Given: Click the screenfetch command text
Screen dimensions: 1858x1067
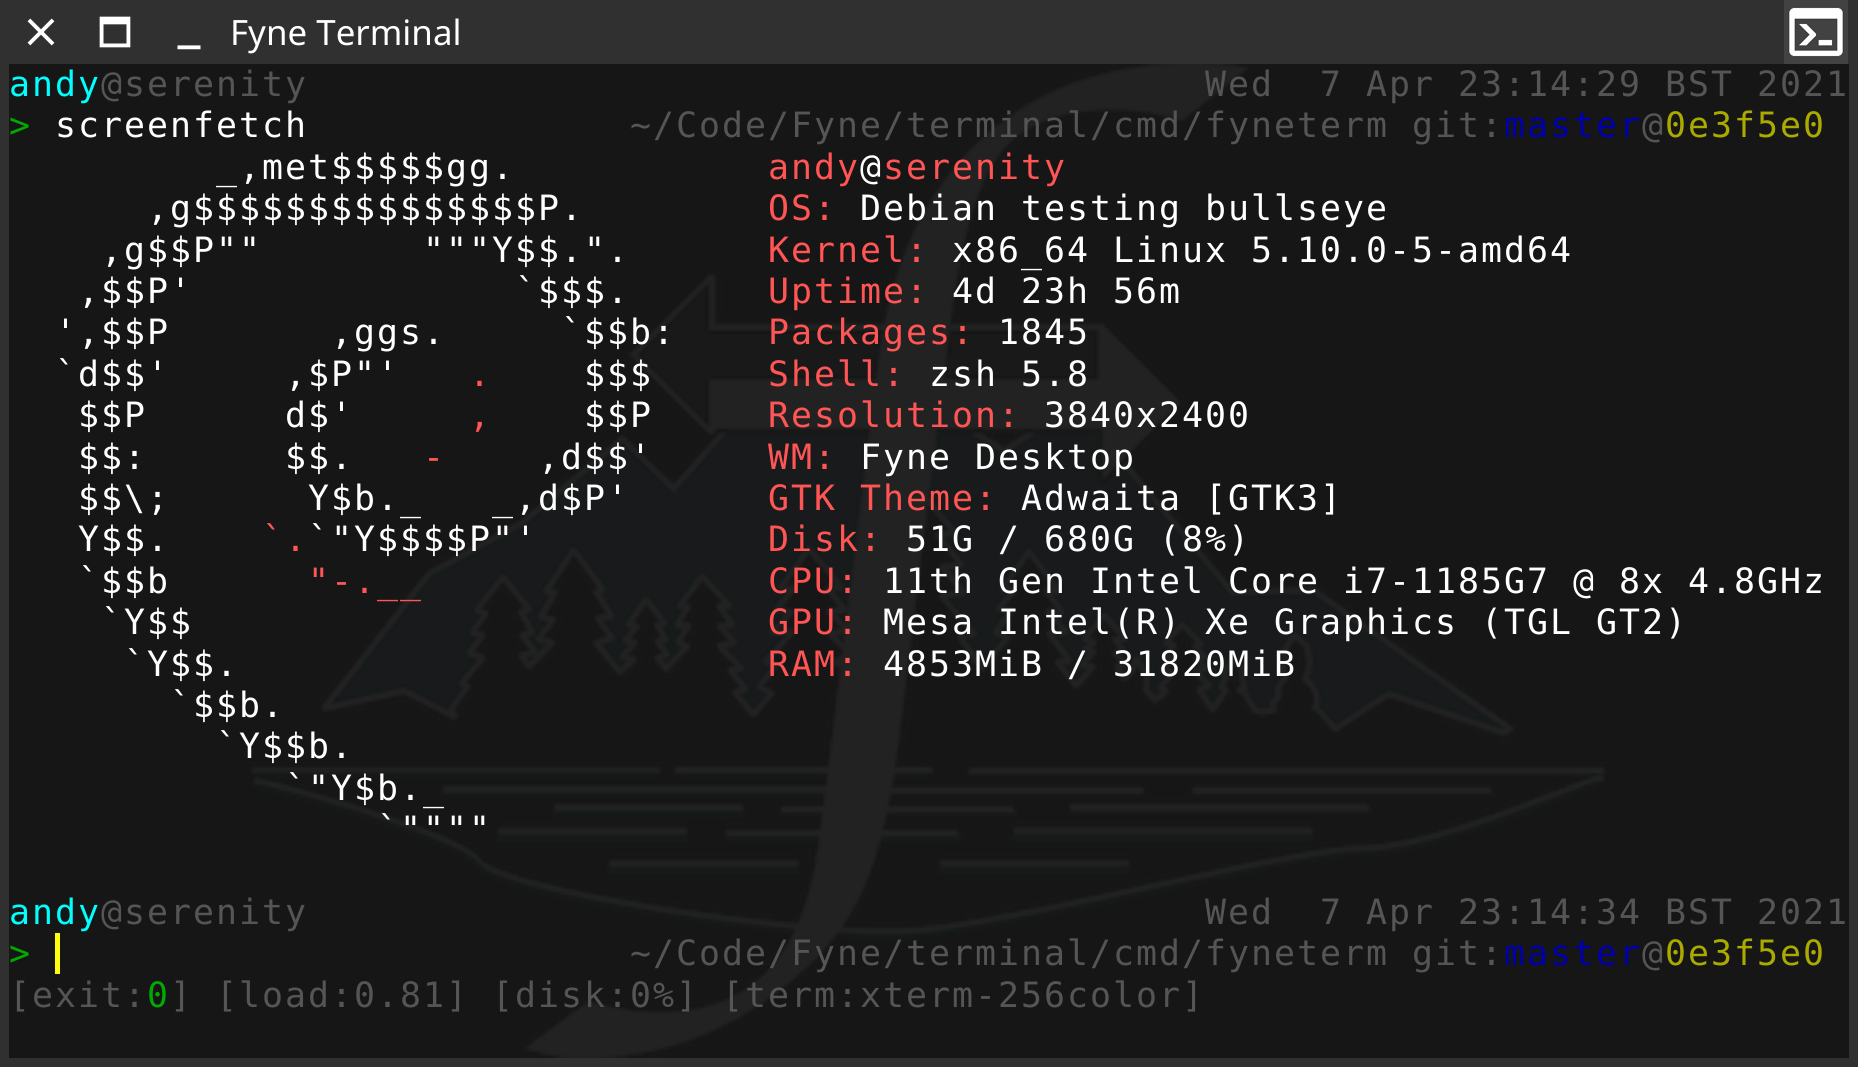Looking at the screenshot, I should pos(180,125).
